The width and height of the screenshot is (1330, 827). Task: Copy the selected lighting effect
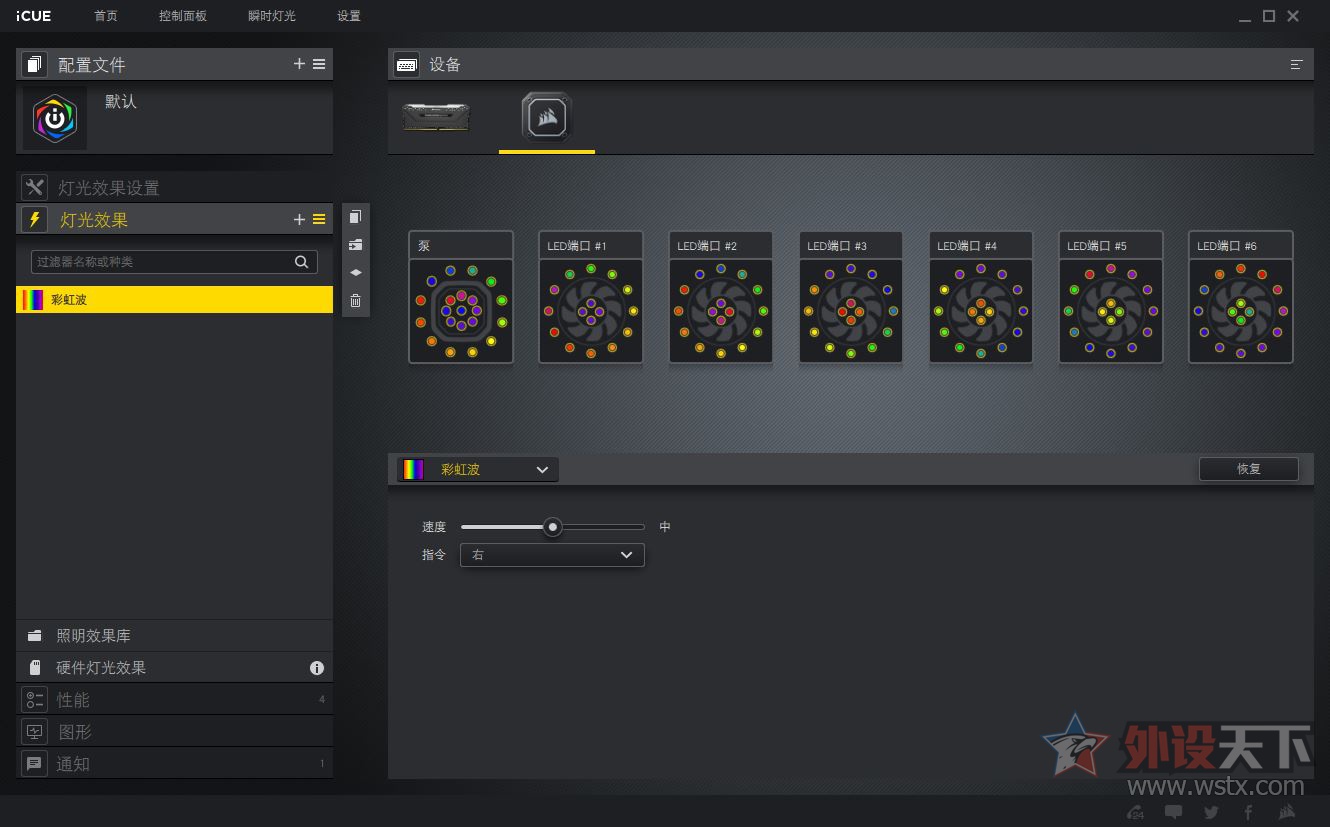(x=355, y=217)
